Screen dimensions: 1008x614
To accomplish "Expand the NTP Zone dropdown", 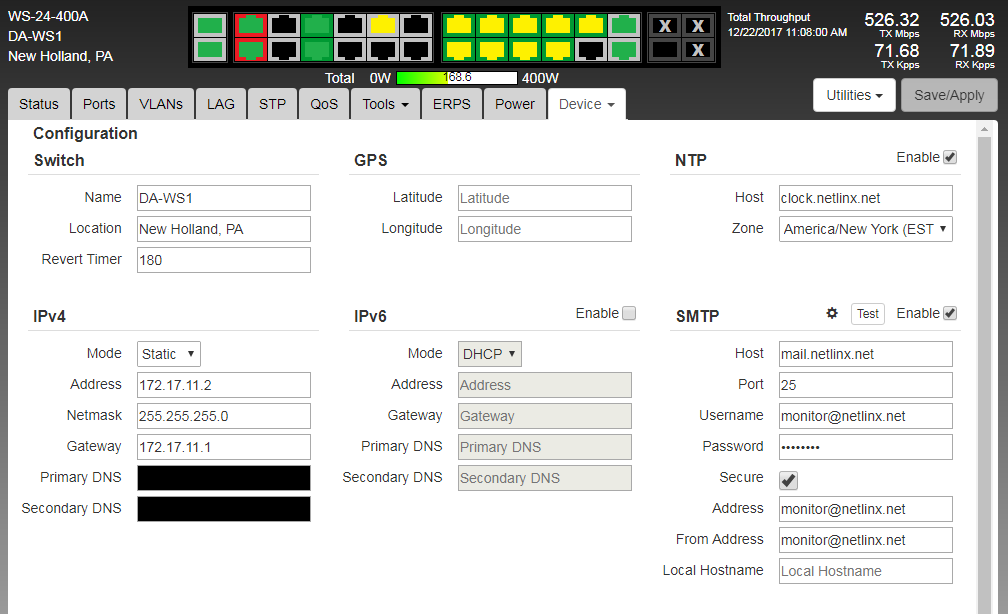I will tap(866, 229).
